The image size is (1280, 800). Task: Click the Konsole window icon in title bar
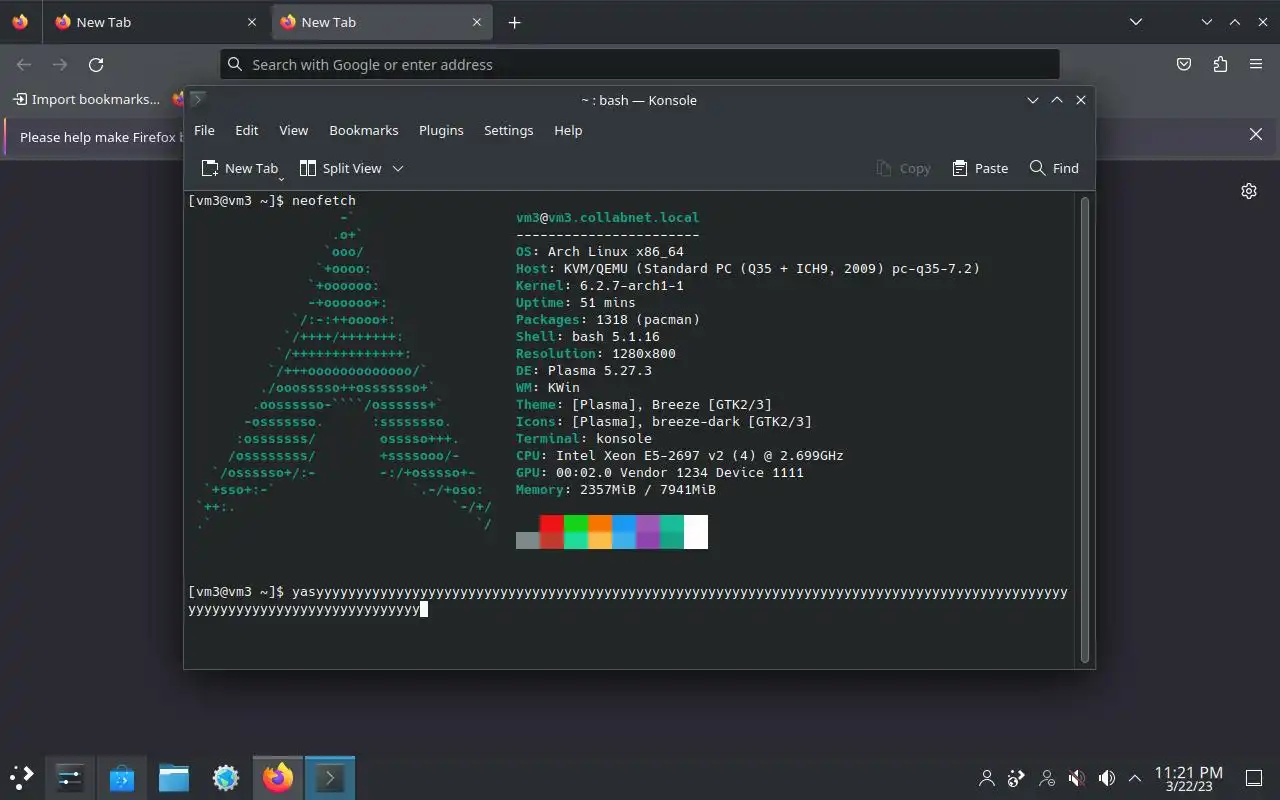tap(197, 99)
